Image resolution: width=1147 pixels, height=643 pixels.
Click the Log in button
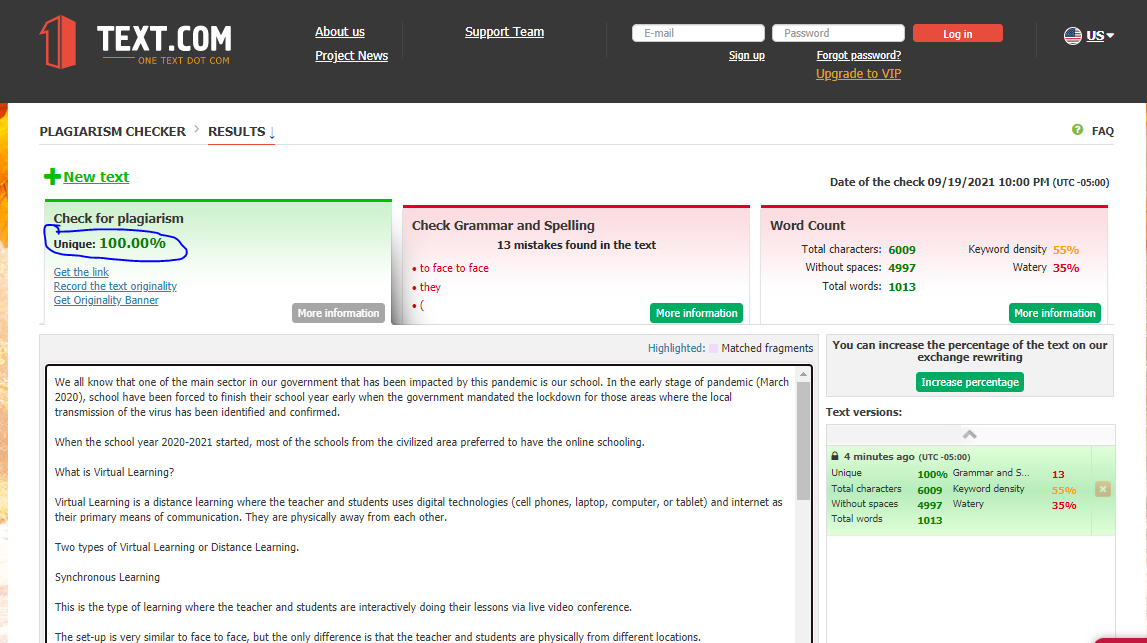(x=958, y=34)
